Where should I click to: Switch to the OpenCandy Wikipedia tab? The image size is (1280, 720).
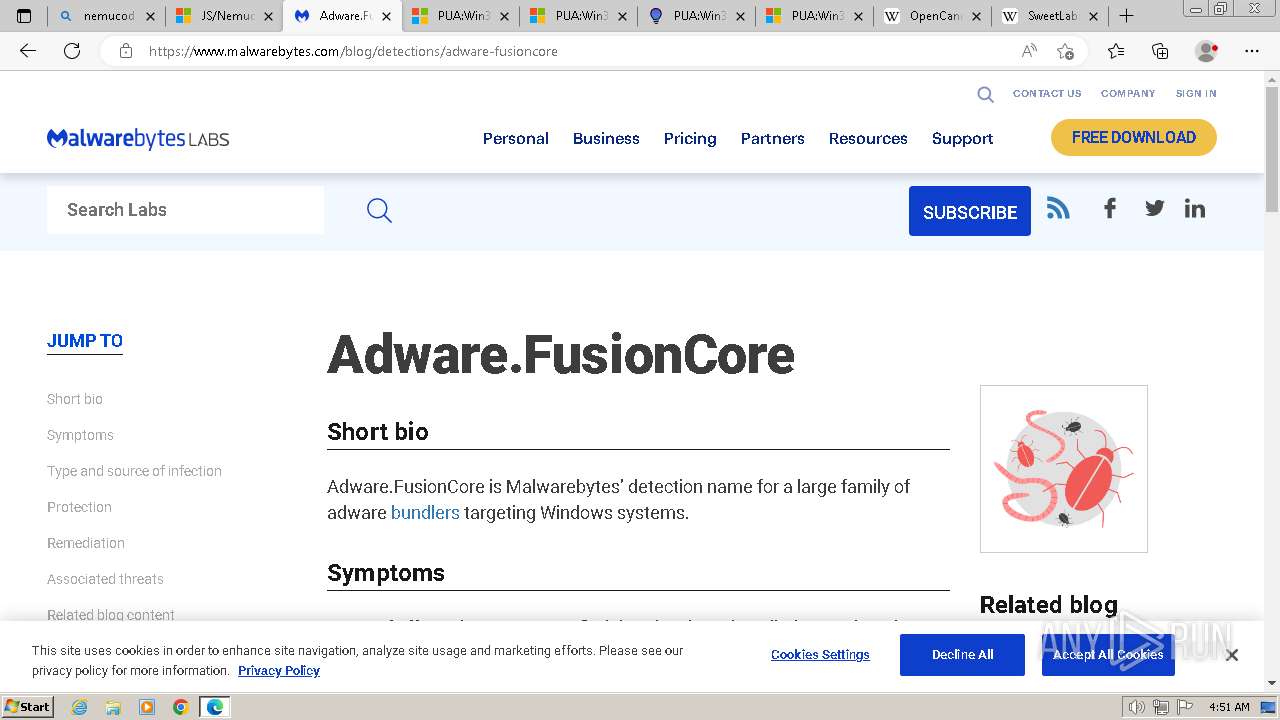click(932, 16)
